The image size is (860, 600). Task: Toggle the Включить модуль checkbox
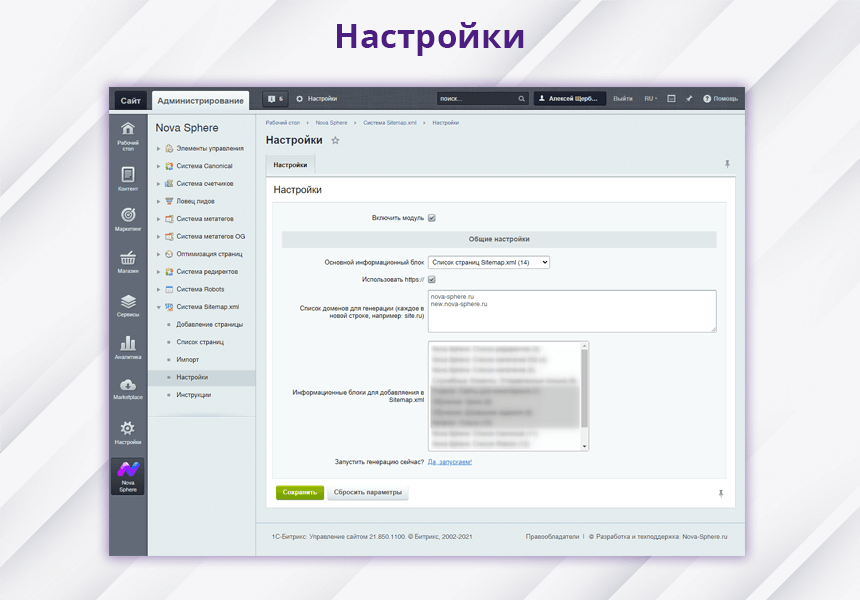click(432, 218)
